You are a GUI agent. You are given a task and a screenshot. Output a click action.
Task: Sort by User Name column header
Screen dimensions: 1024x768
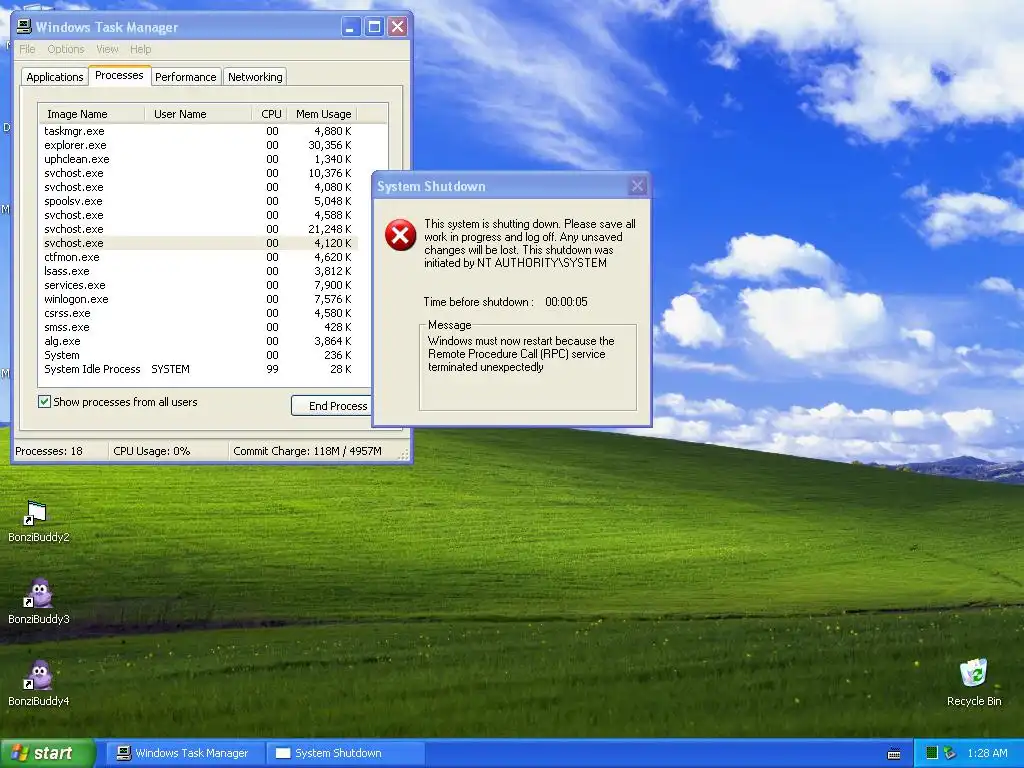[199, 114]
